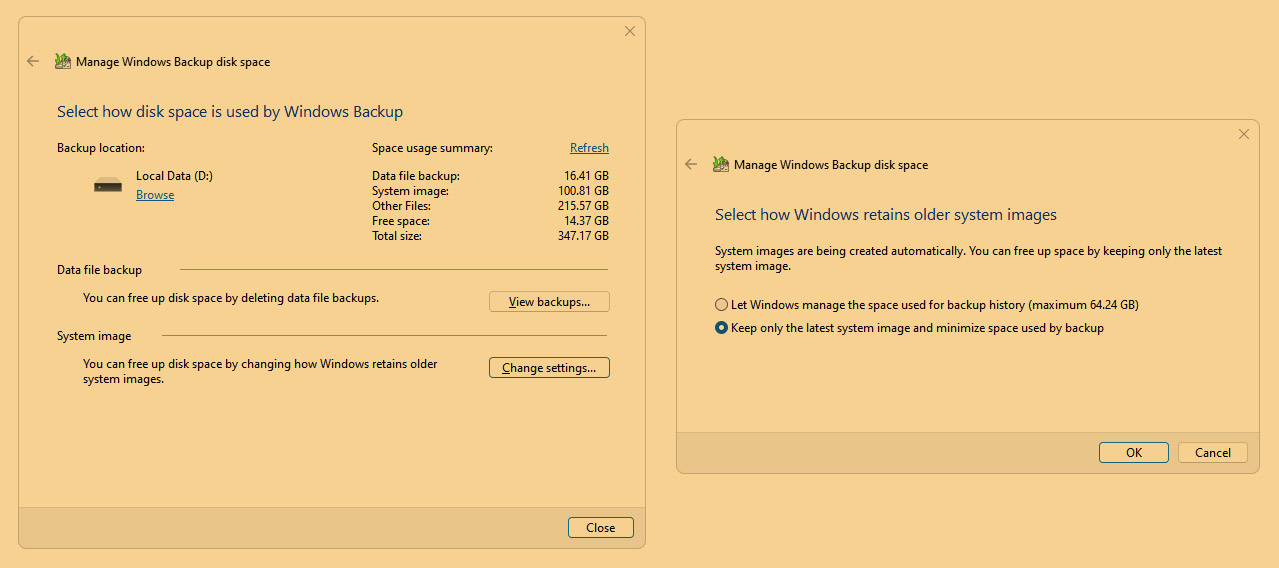
Task: Click the Local Data (D:) label
Action: (x=174, y=176)
